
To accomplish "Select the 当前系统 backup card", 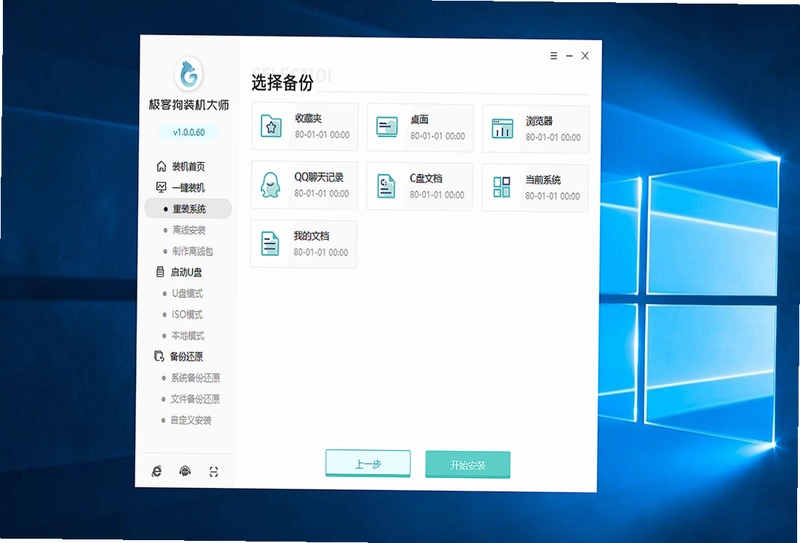I will pyautogui.click(x=535, y=188).
